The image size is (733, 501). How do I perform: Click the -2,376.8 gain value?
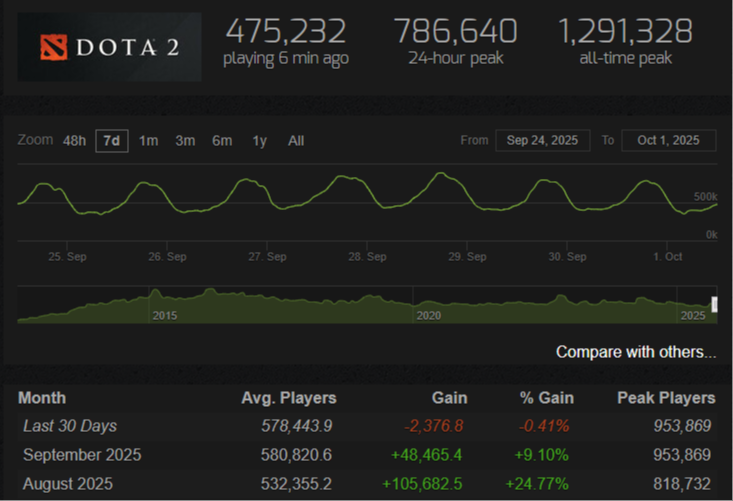pyautogui.click(x=434, y=426)
